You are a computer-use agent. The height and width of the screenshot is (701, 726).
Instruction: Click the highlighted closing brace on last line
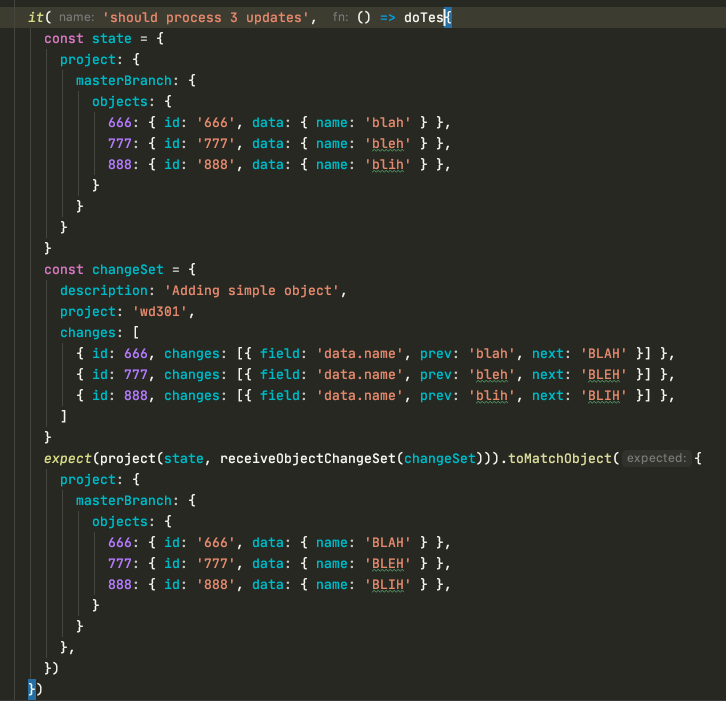tap(32, 689)
